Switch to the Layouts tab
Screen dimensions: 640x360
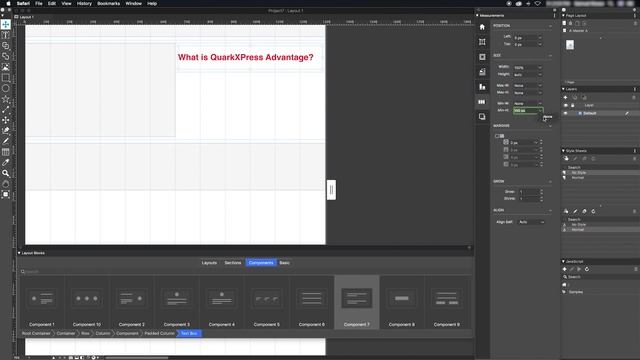coord(209,263)
